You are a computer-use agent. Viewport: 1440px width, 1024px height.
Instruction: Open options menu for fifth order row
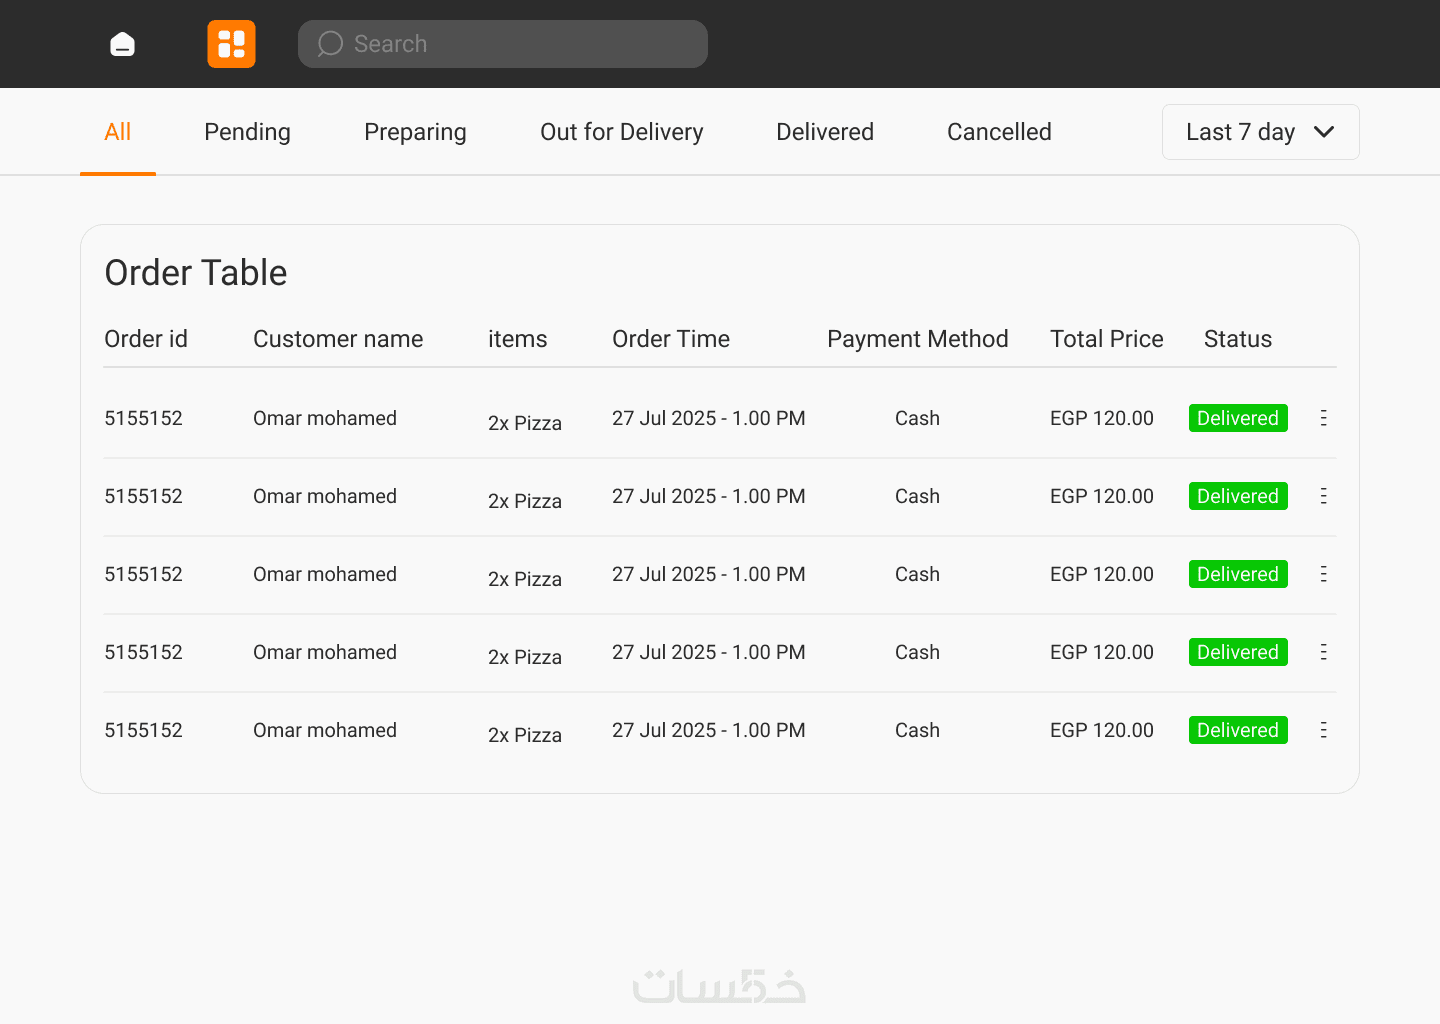(1323, 730)
